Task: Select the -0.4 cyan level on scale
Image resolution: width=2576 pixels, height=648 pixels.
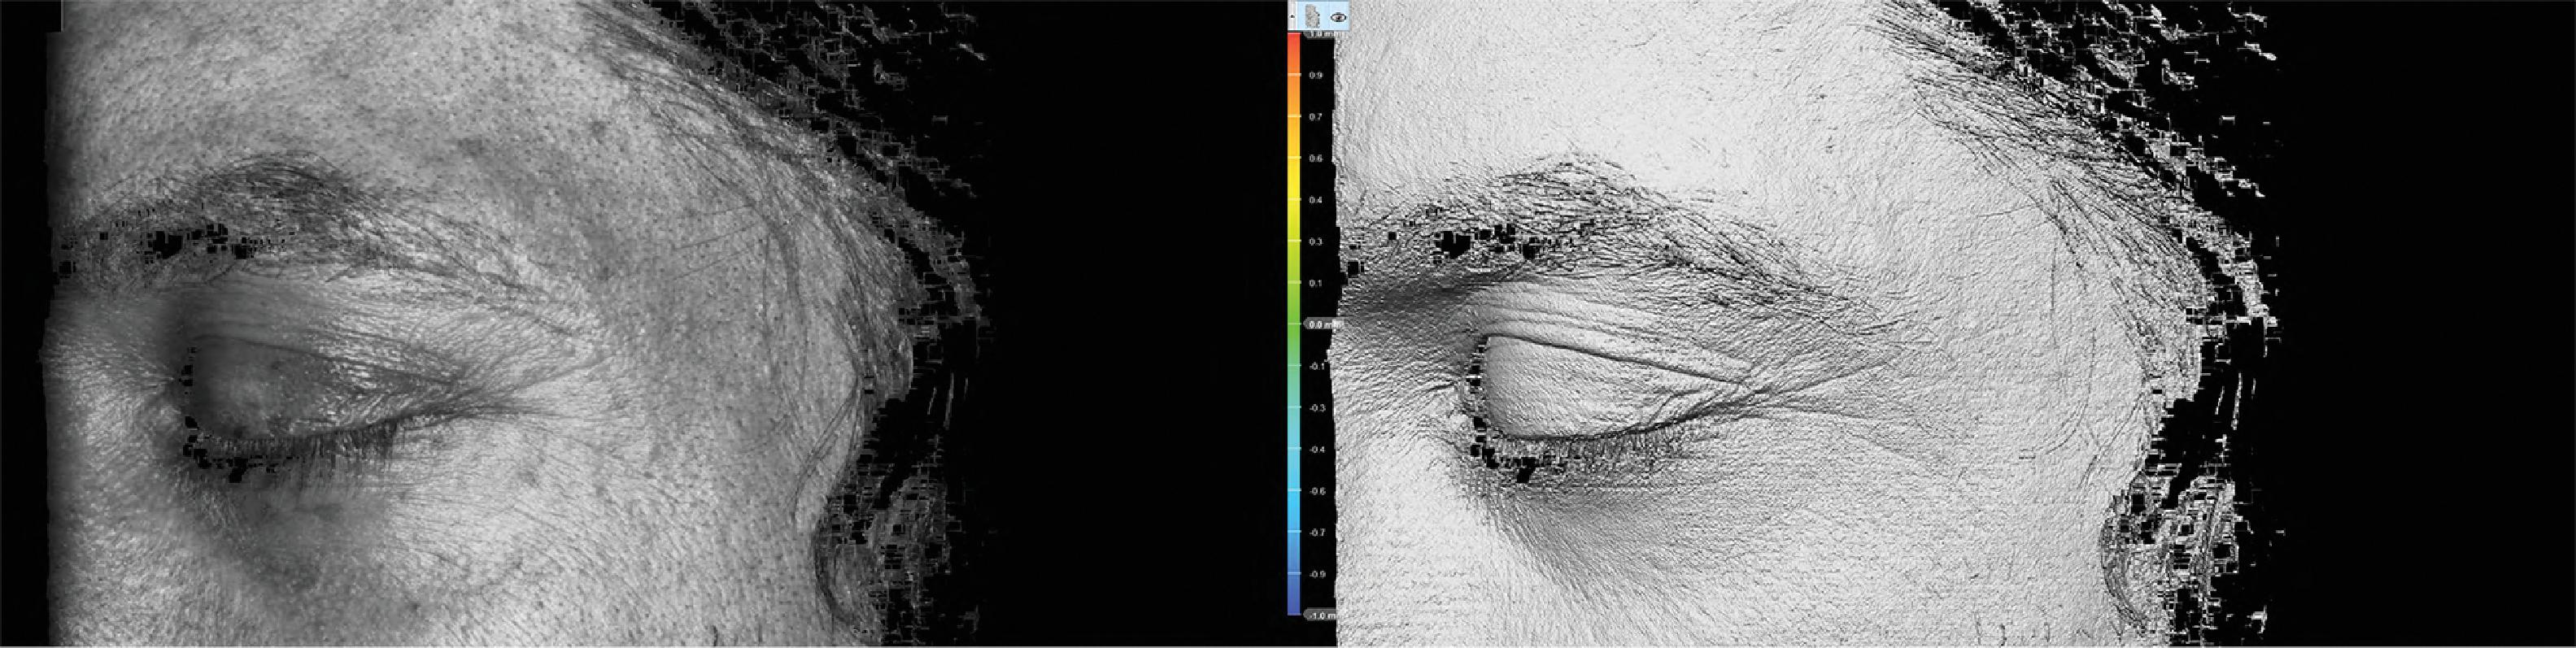Action: coord(1316,450)
